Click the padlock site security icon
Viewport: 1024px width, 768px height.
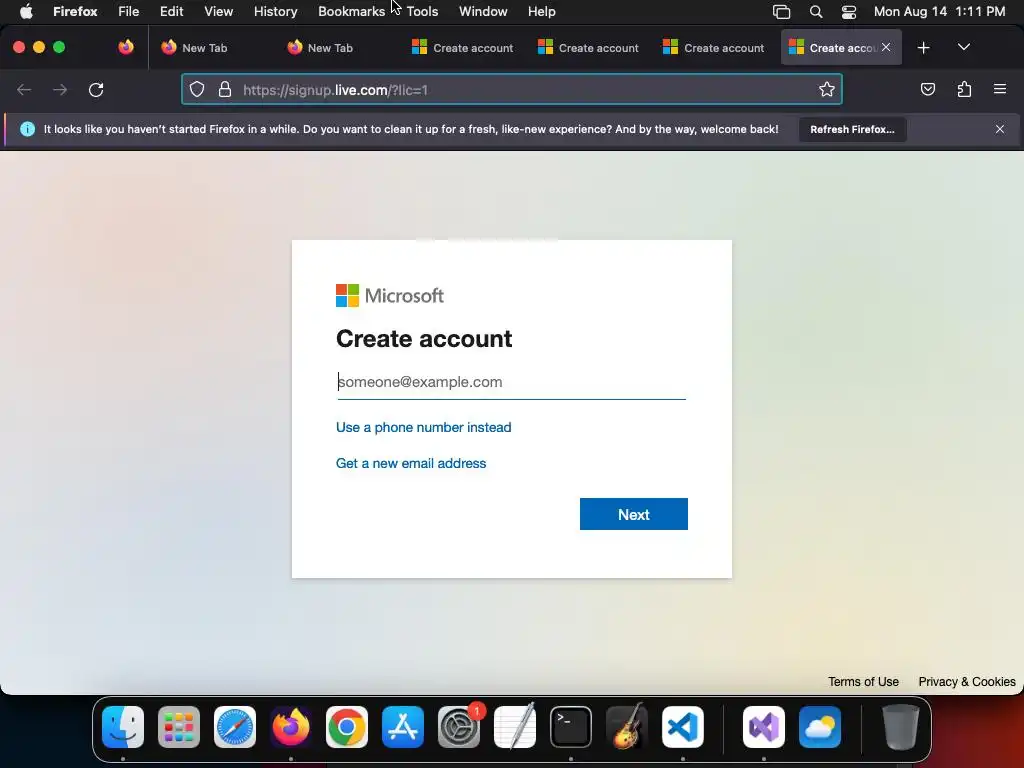[x=225, y=89]
